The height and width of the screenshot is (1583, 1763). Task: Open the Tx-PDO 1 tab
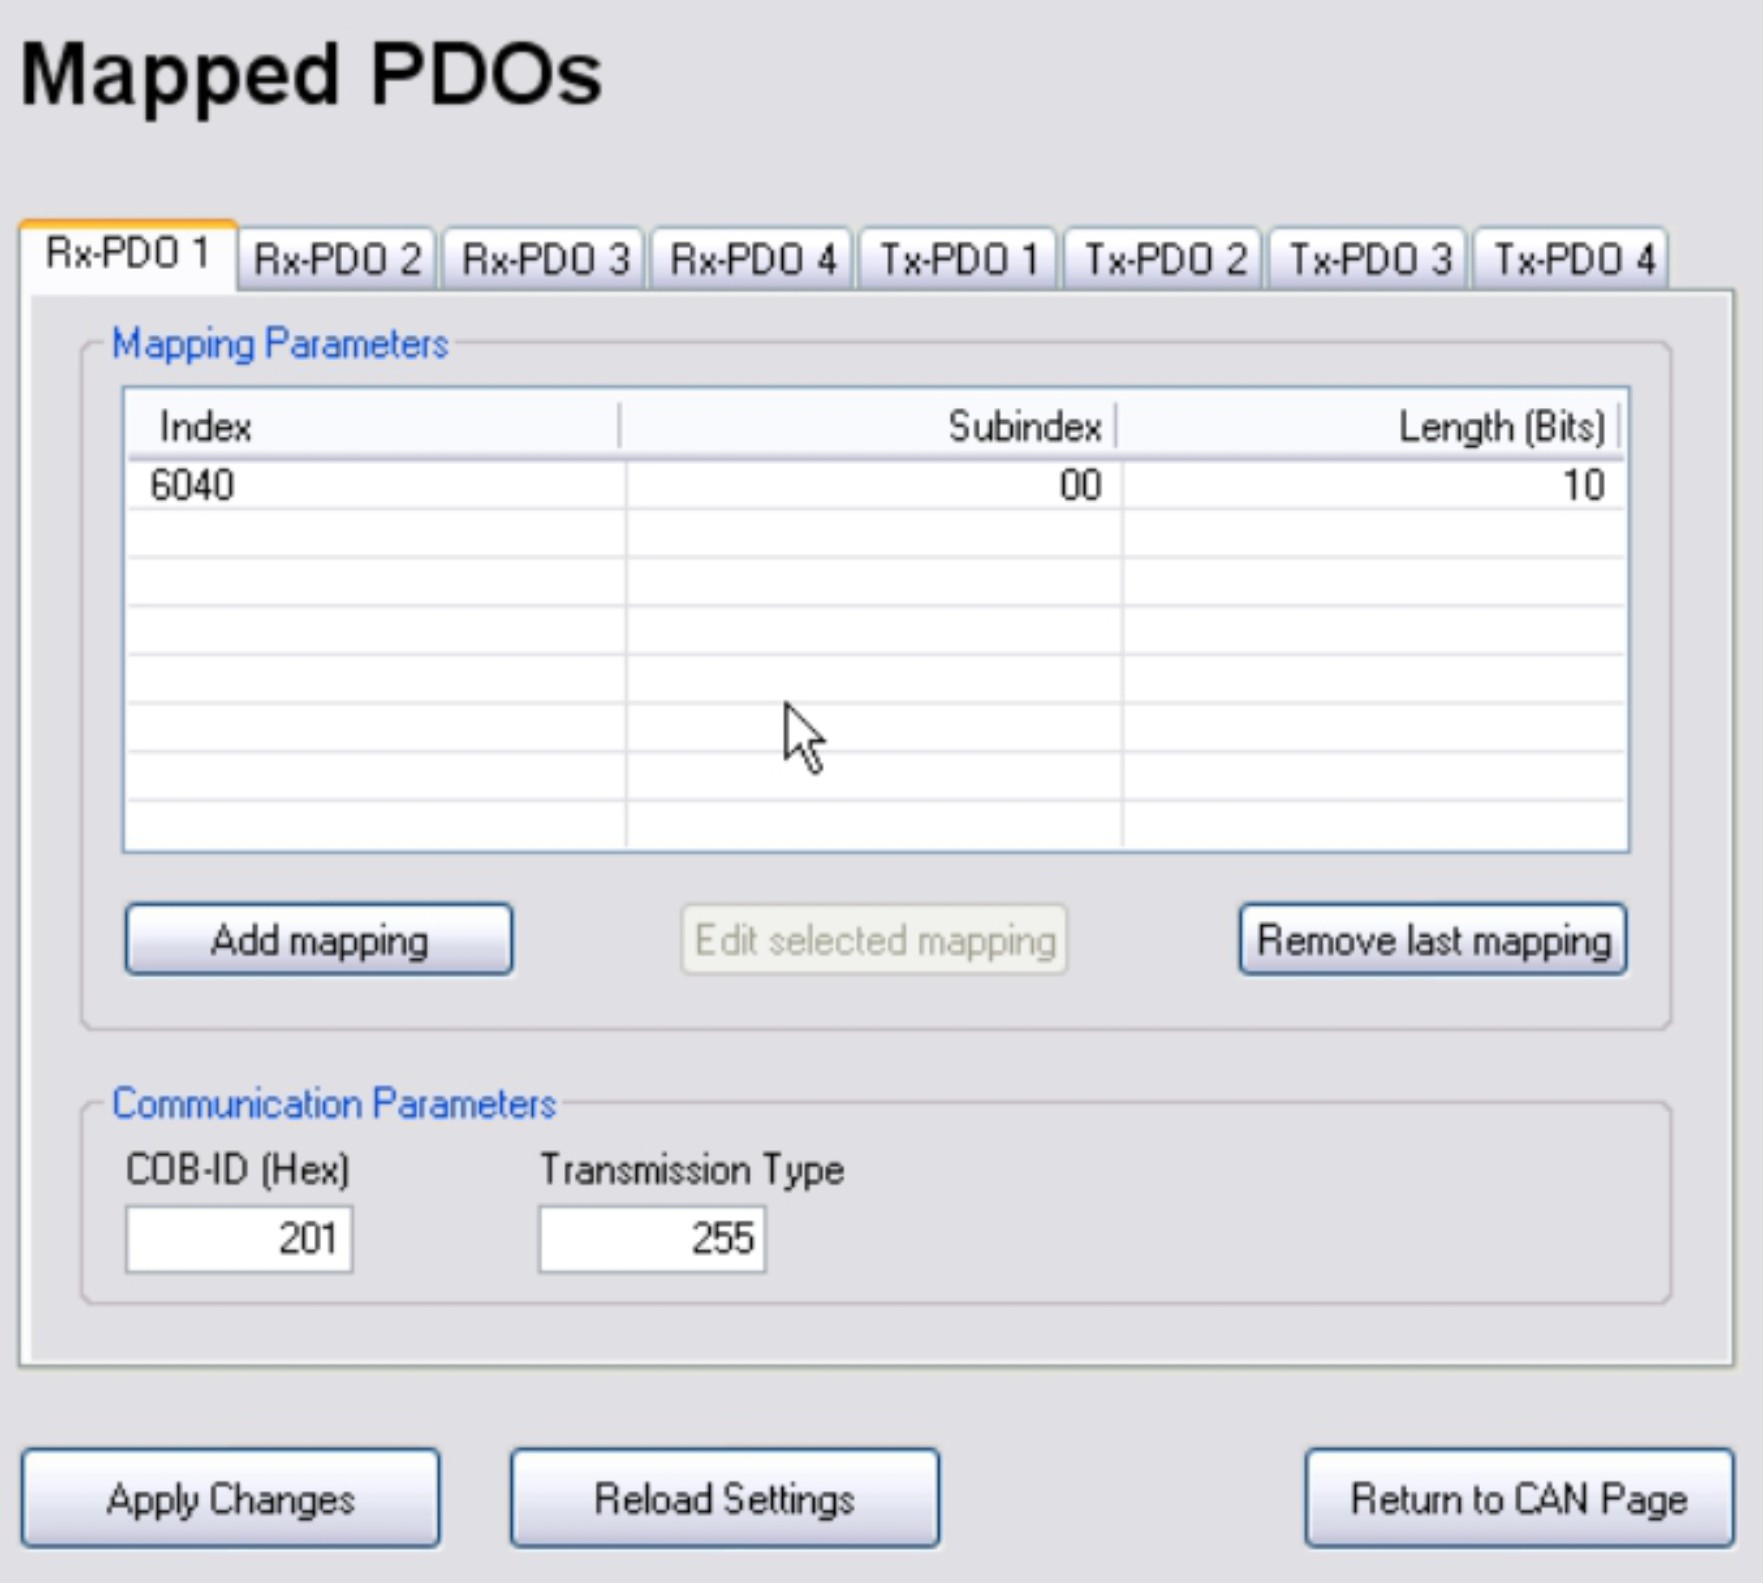click(x=959, y=260)
